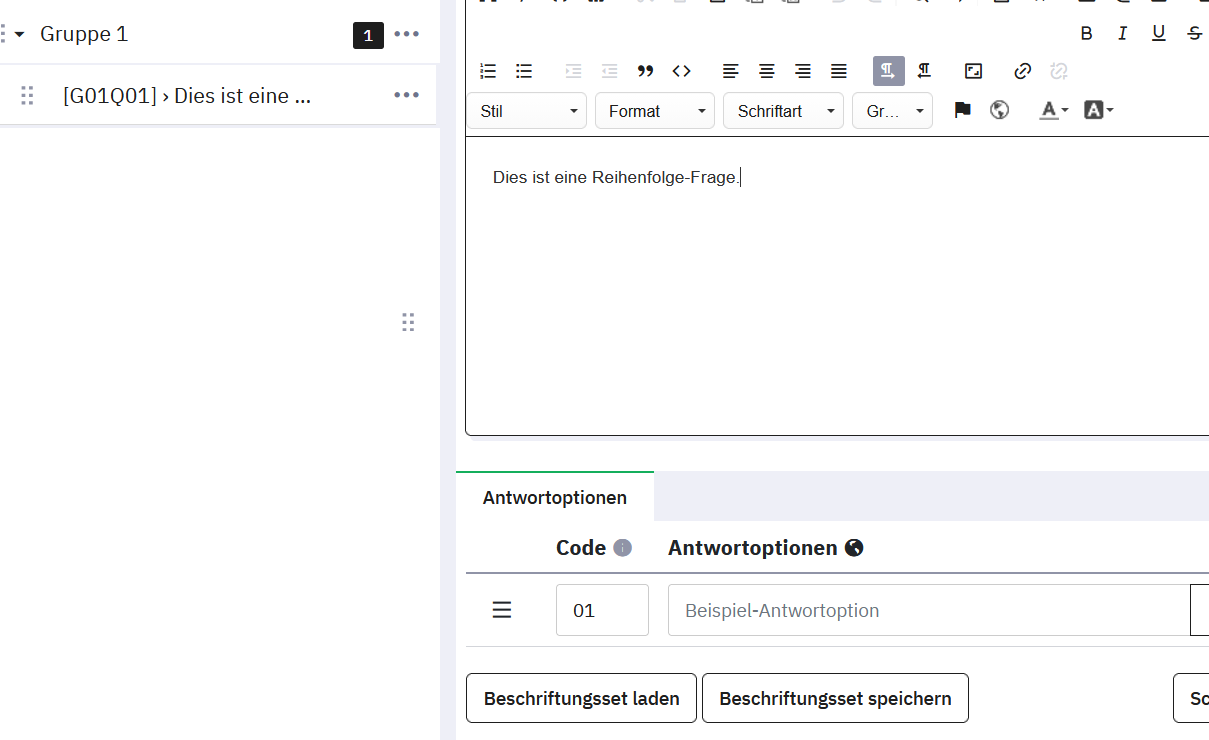The height and width of the screenshot is (740, 1209).
Task: Click the globe language icon in the editor toolbar
Action: [999, 111]
